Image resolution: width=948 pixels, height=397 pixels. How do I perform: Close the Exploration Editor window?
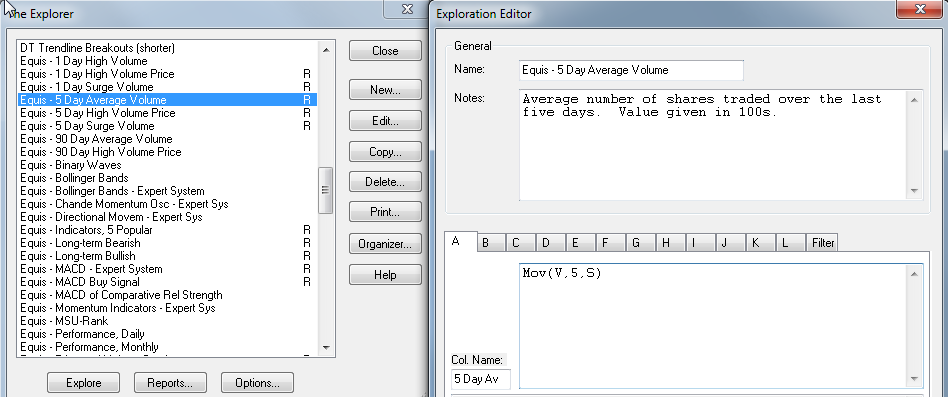pyautogui.click(x=919, y=8)
